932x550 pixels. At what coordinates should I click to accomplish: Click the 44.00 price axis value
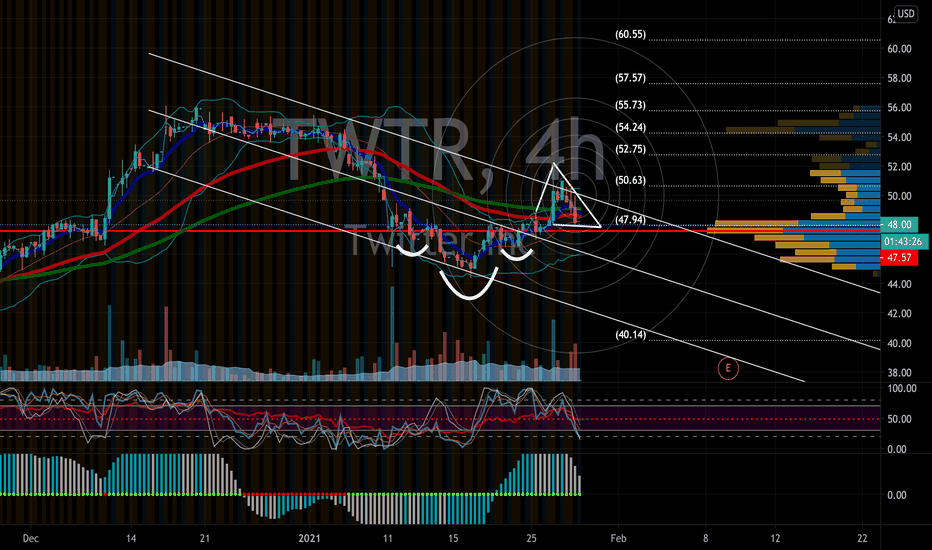[899, 284]
